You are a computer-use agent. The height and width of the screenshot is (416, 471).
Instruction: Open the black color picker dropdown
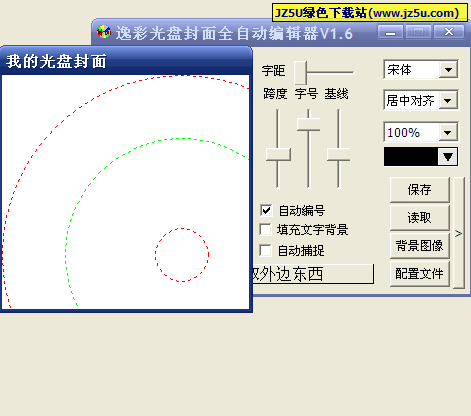pyautogui.click(x=448, y=157)
